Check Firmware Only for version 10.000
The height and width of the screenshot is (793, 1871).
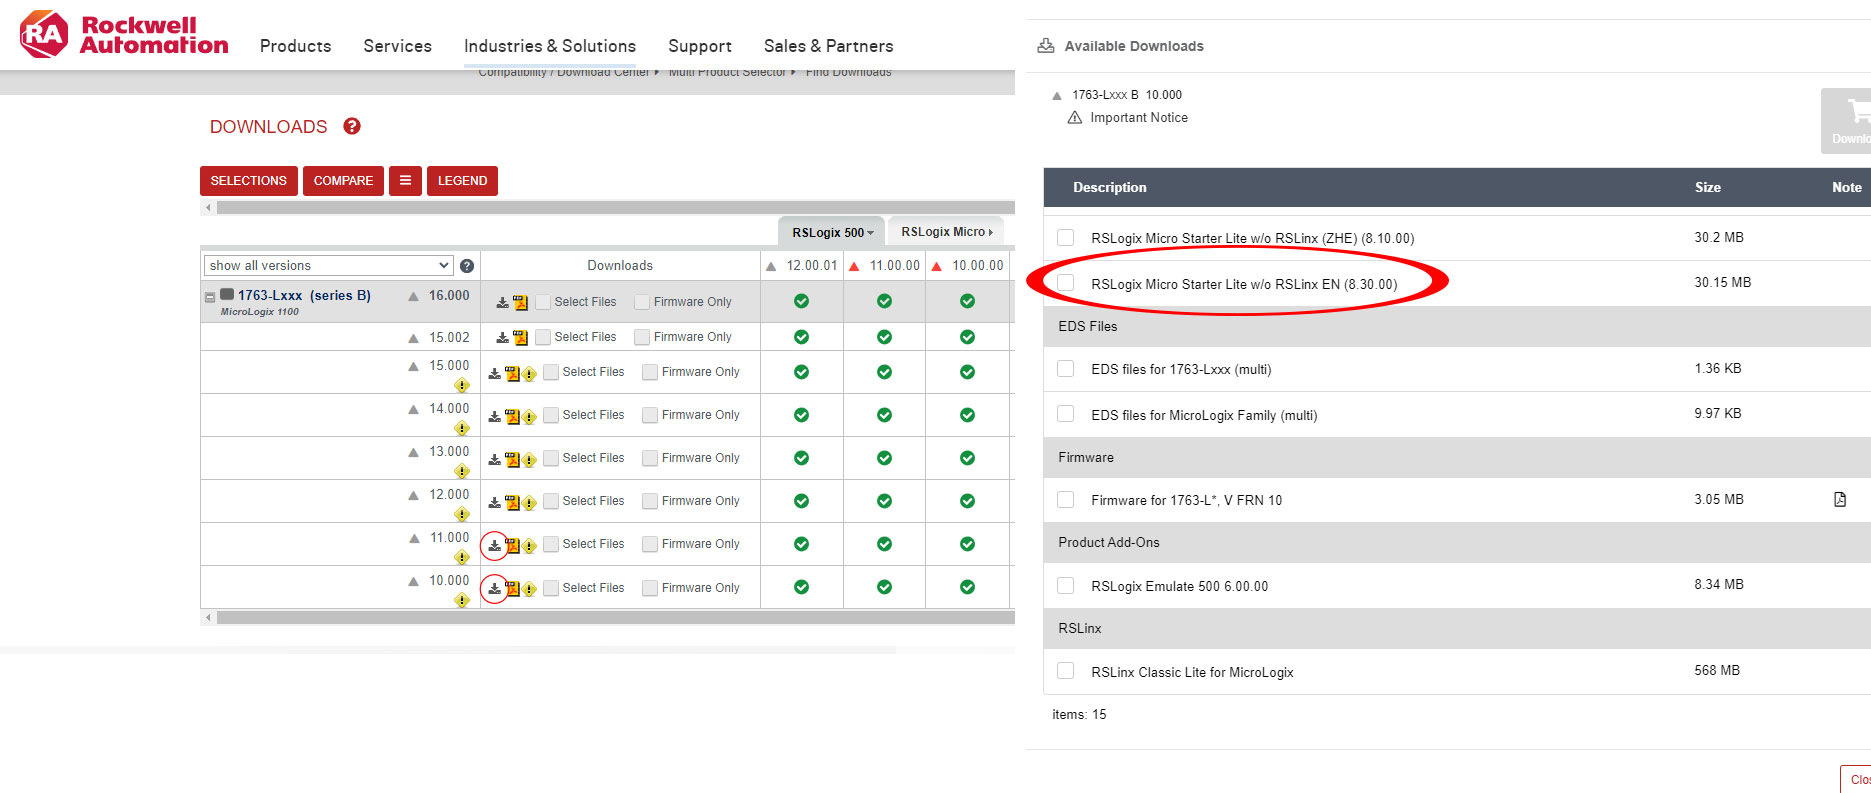click(650, 588)
